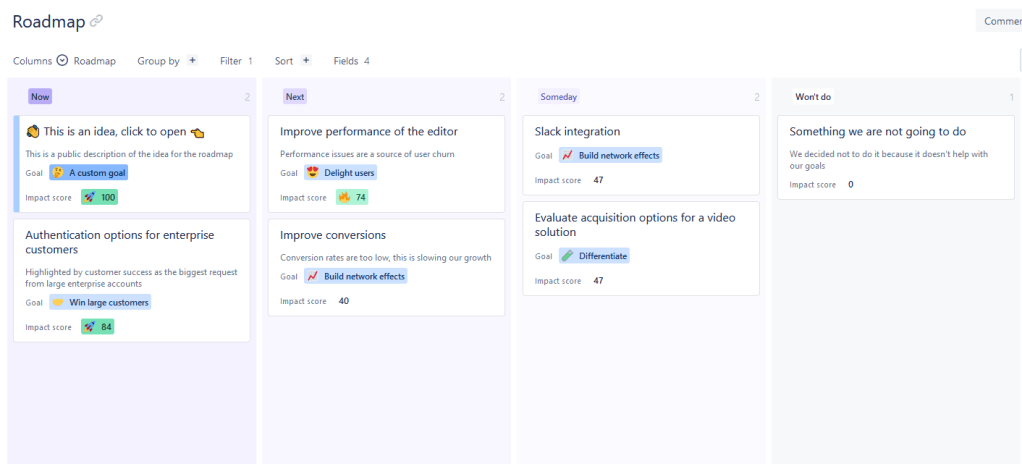Open the Comments button at top right
1022x464 pixels.
pyautogui.click(x=1000, y=21)
